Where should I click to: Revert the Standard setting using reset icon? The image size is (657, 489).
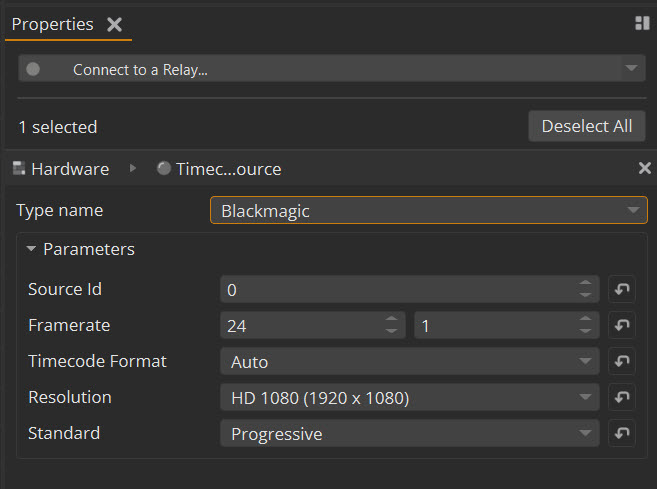tap(622, 434)
